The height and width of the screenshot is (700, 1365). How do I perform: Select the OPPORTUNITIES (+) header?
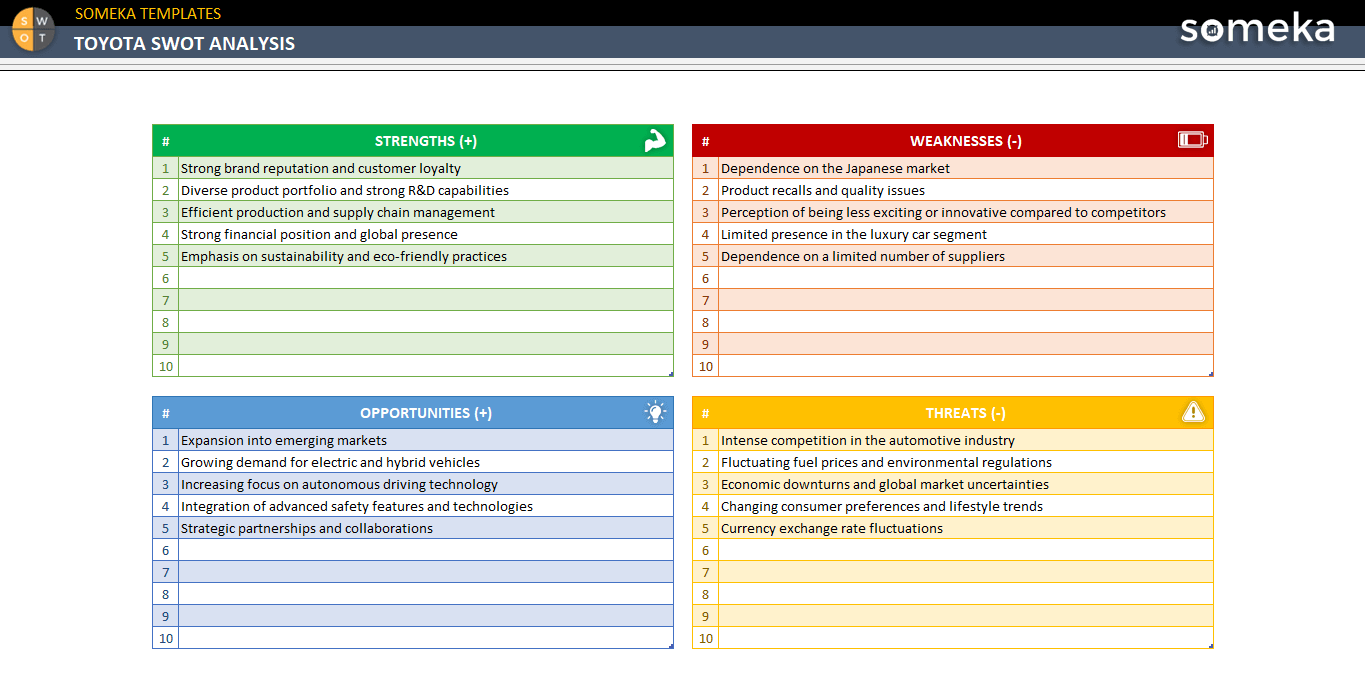point(426,413)
